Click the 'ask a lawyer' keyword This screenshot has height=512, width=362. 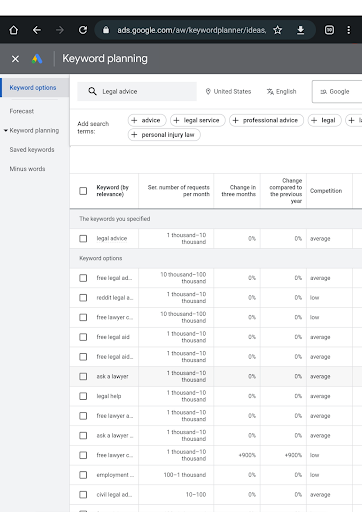[x=112, y=376]
